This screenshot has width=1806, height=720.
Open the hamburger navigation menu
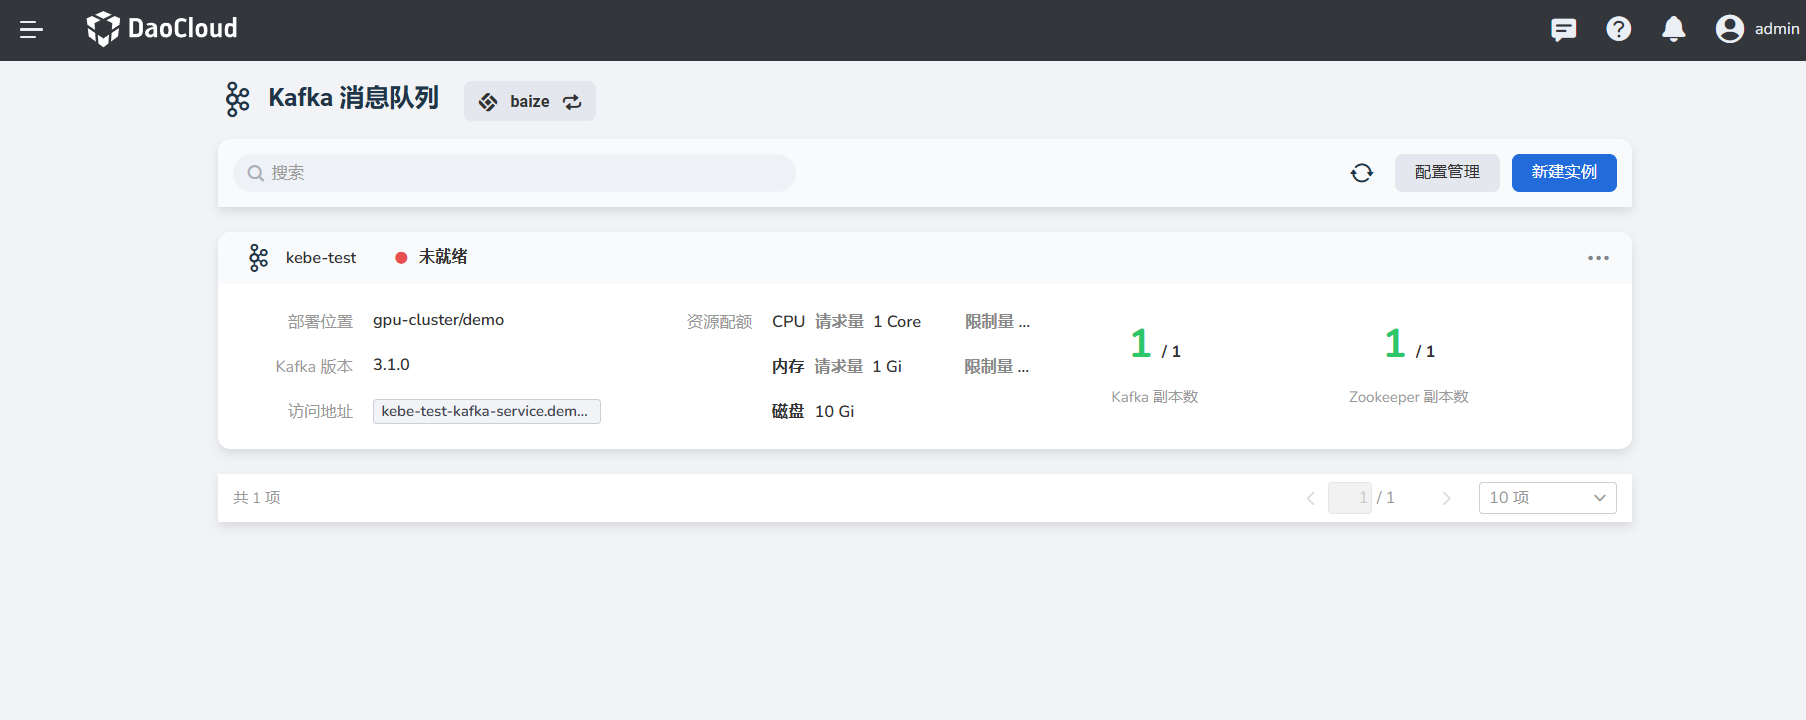point(31,30)
